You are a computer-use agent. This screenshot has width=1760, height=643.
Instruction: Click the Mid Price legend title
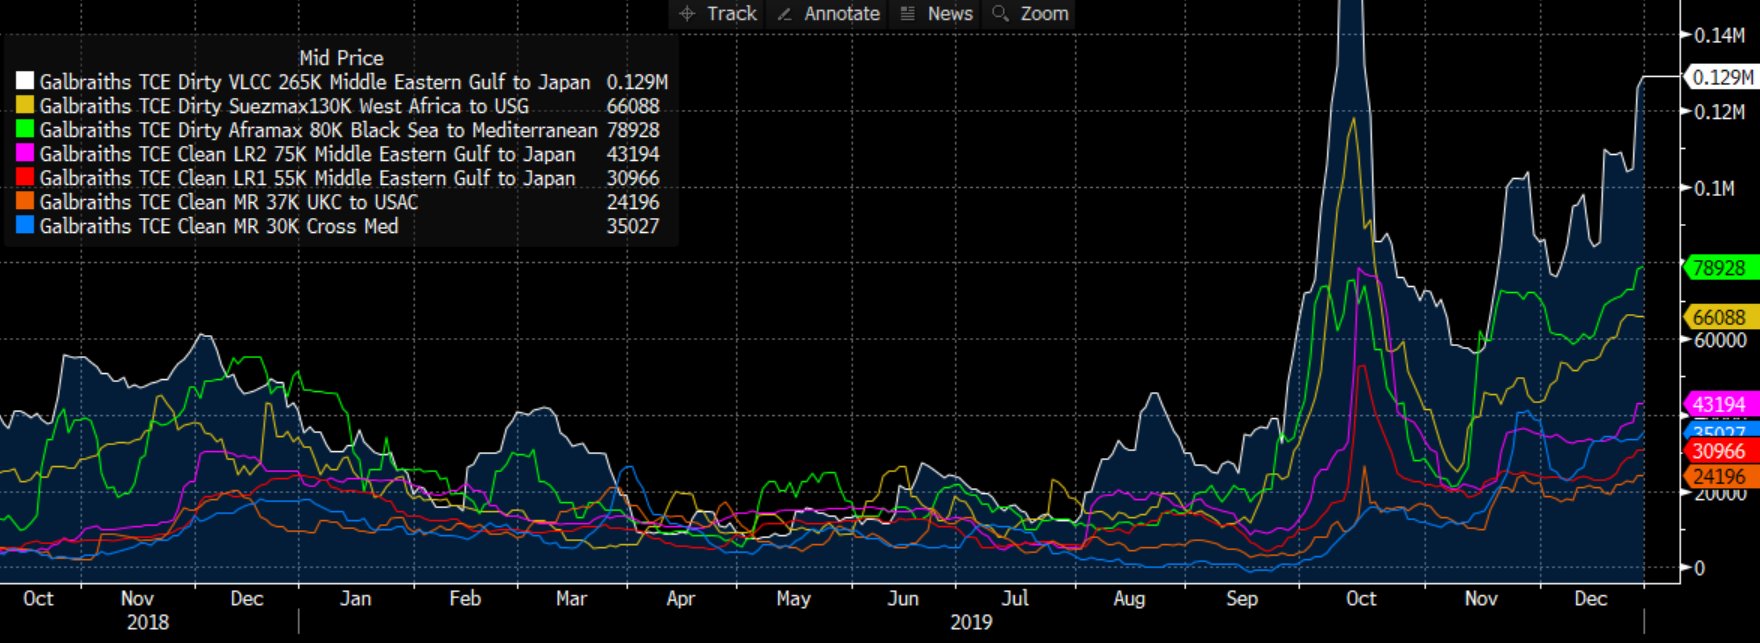tap(341, 58)
